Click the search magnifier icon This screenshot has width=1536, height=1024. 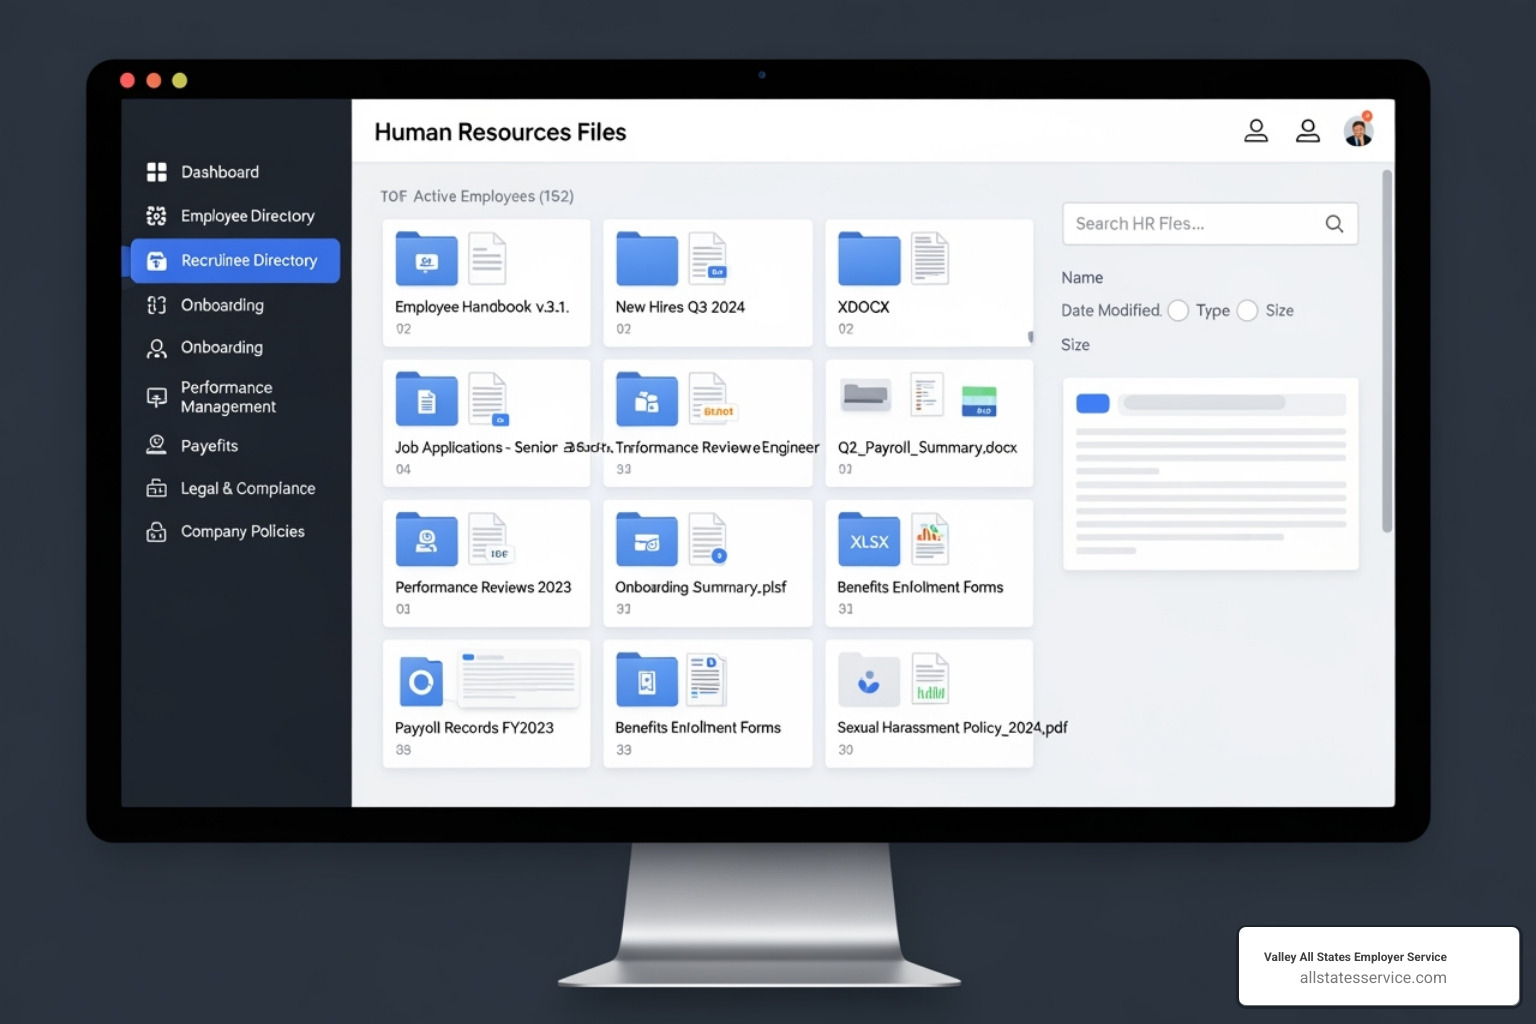(1334, 224)
